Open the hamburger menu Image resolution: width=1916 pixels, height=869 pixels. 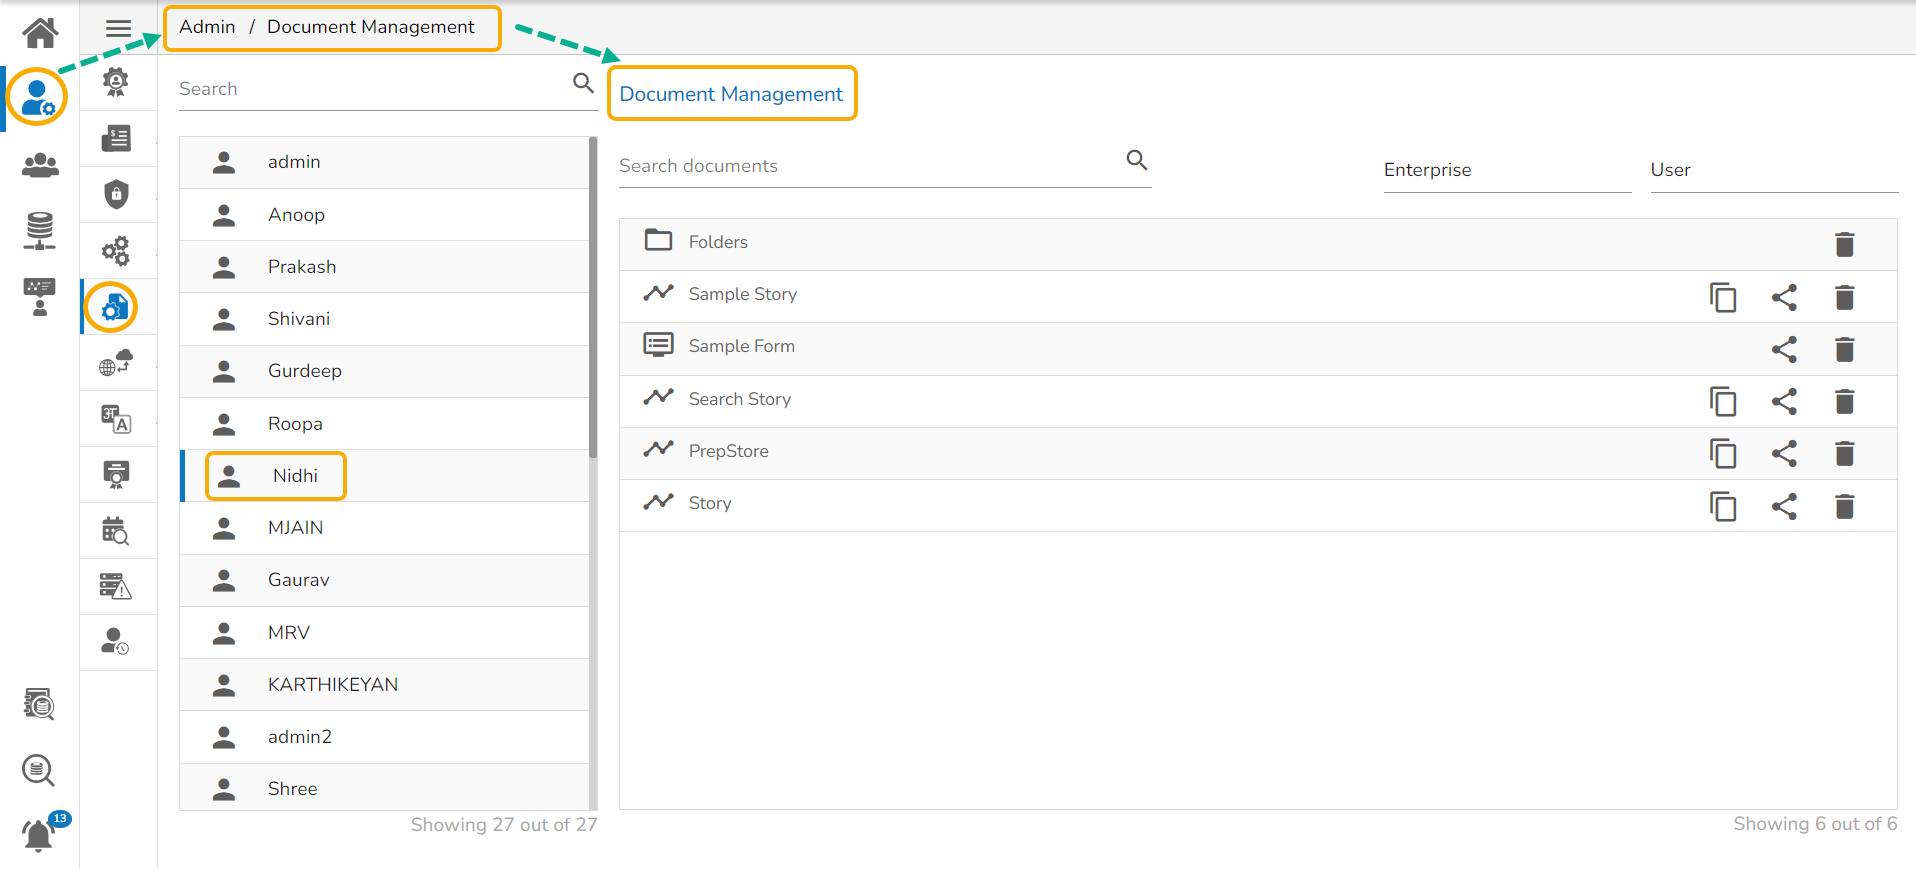(118, 28)
